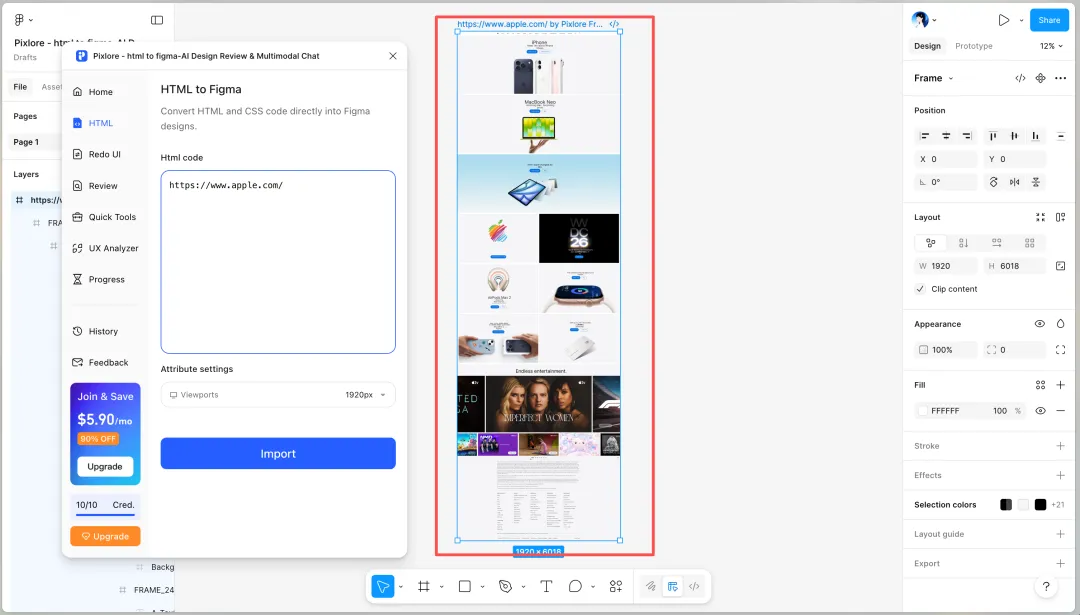Screen dimensions: 1080x615
Task: Open the Frame type dropdown
Action: pos(933,78)
